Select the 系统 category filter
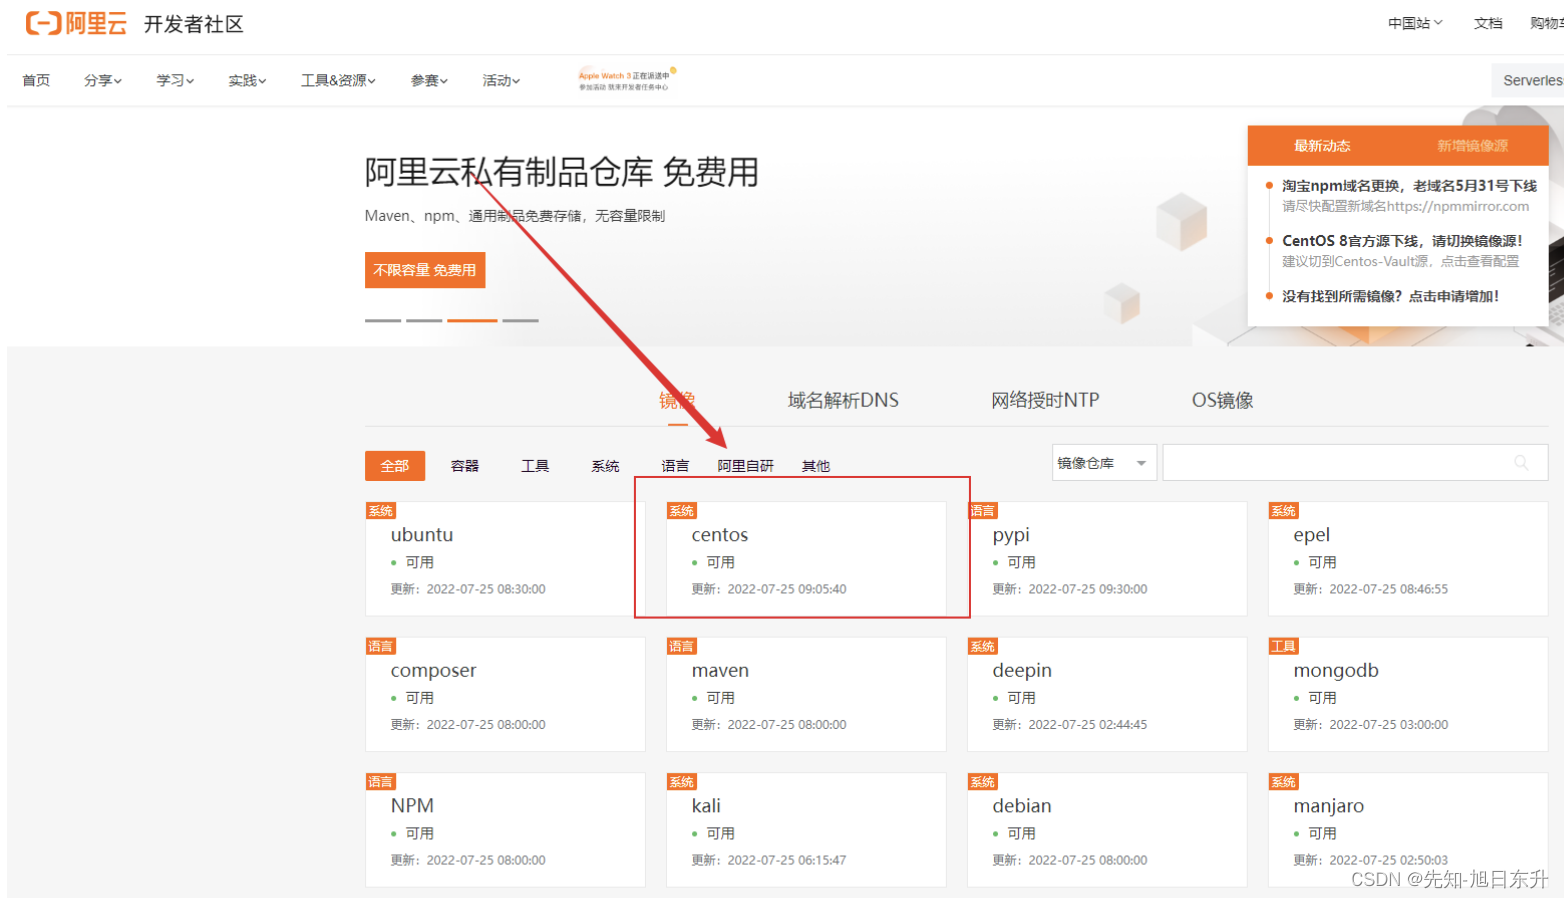This screenshot has height=898, width=1564. coord(605,466)
